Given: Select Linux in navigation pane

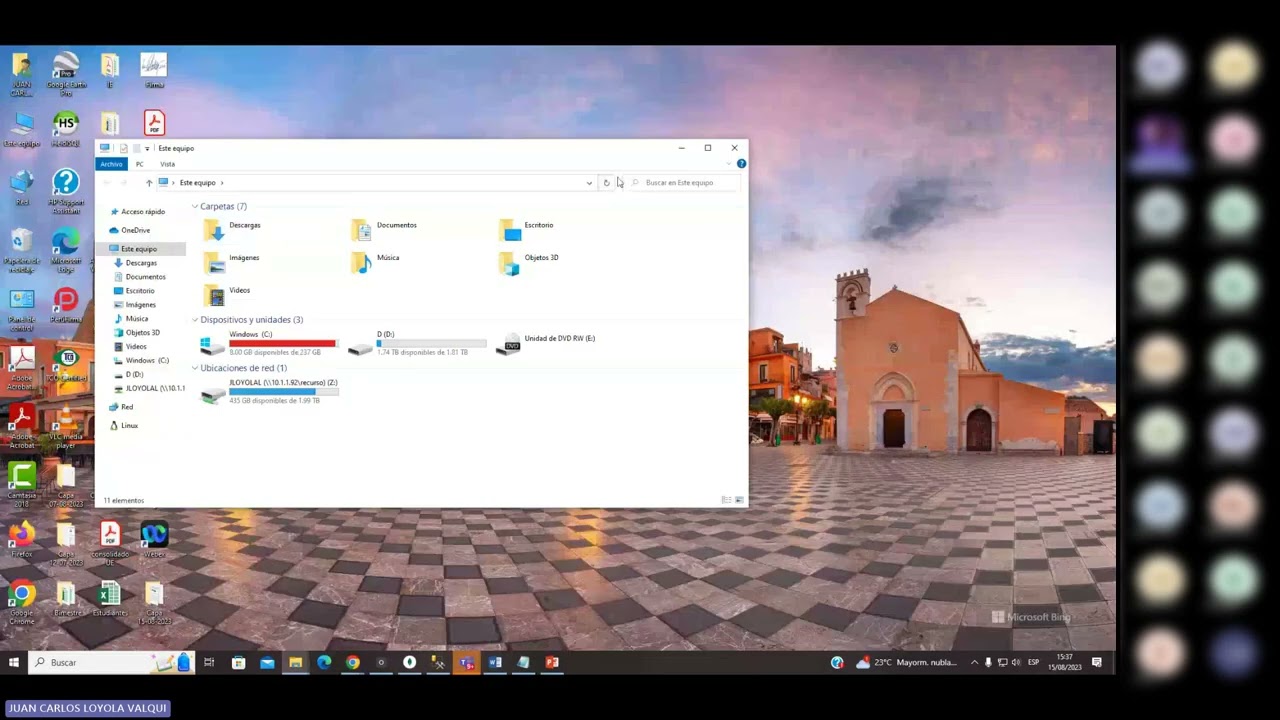Looking at the screenshot, I should click(x=124, y=426).
